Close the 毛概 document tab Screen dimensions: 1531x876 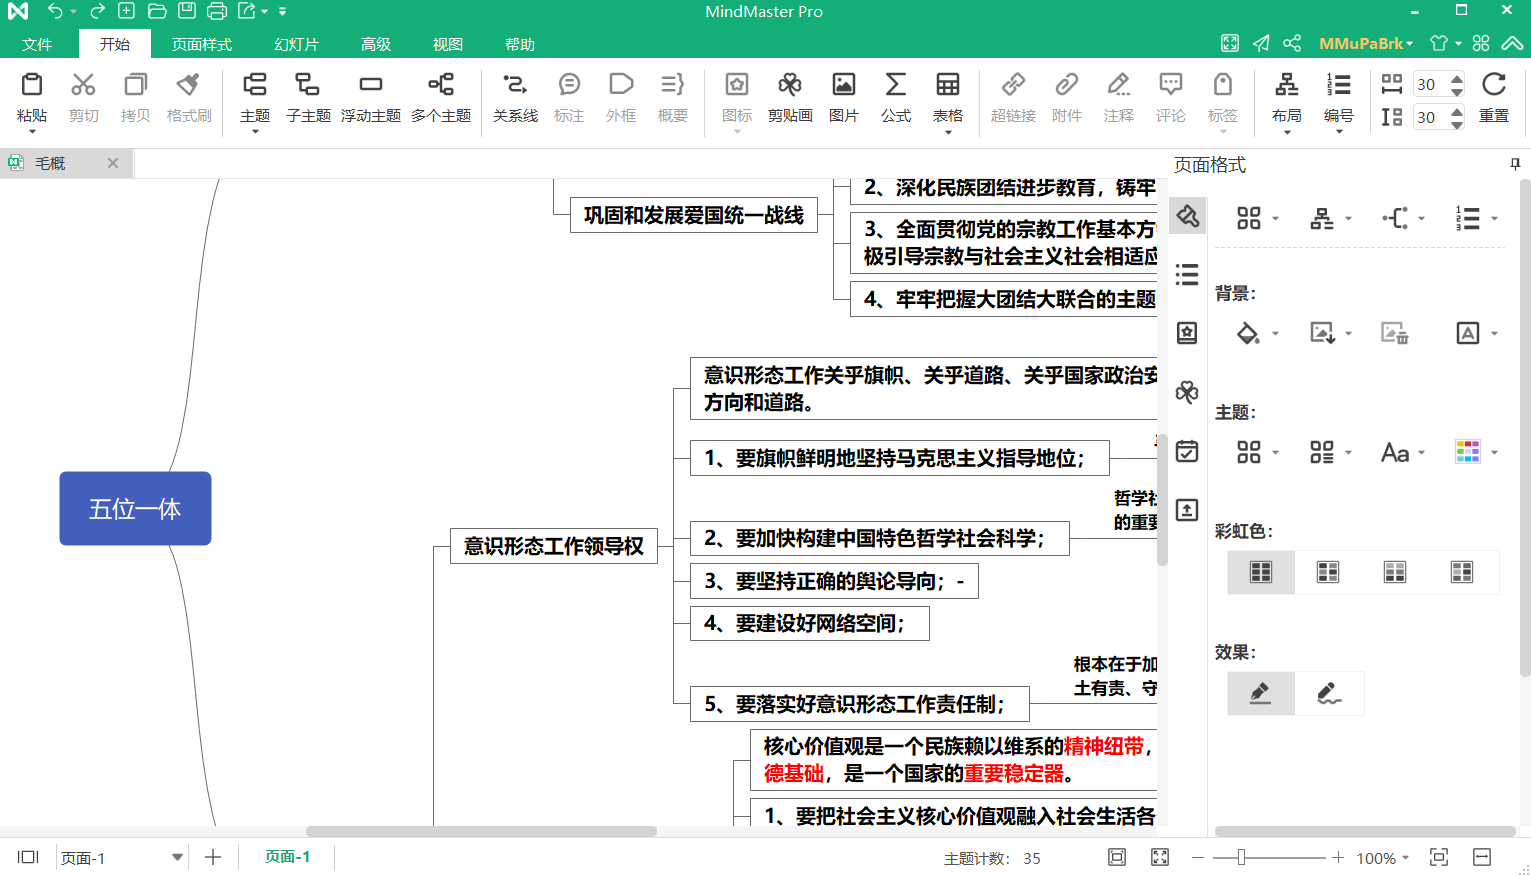pos(113,163)
